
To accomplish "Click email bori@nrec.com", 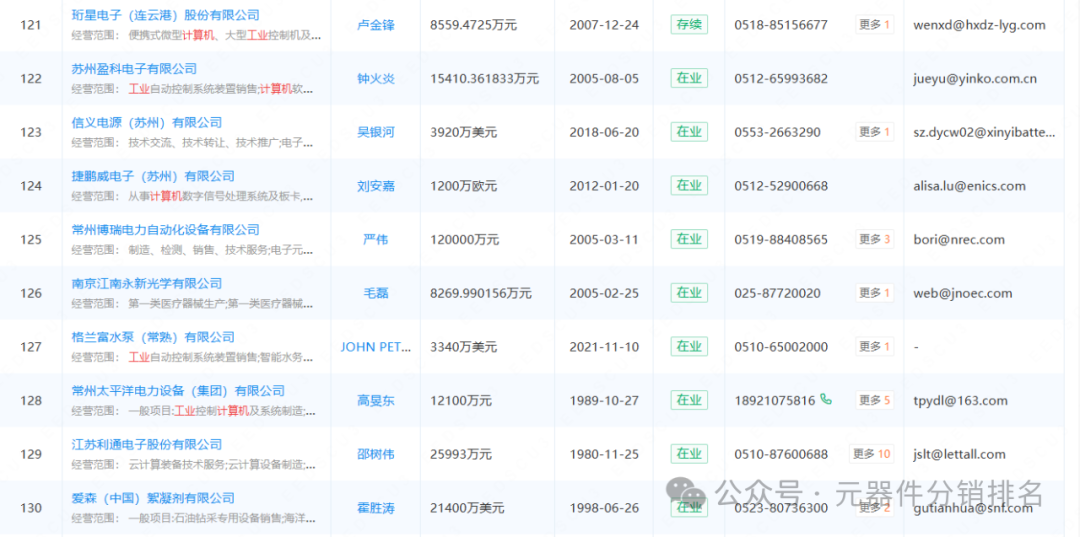I will pyautogui.click(x=959, y=240).
